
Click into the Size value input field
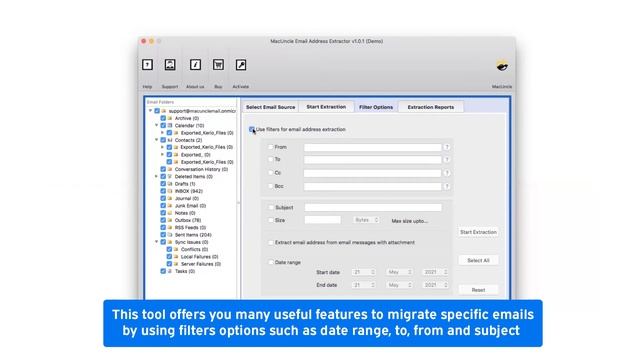click(x=322, y=220)
